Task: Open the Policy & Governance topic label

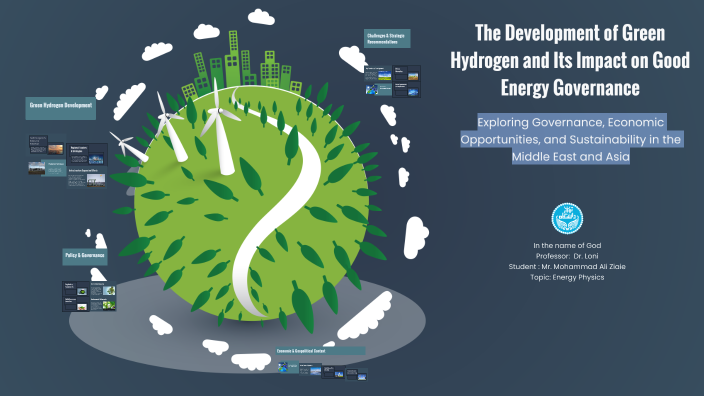Action: coord(85,257)
